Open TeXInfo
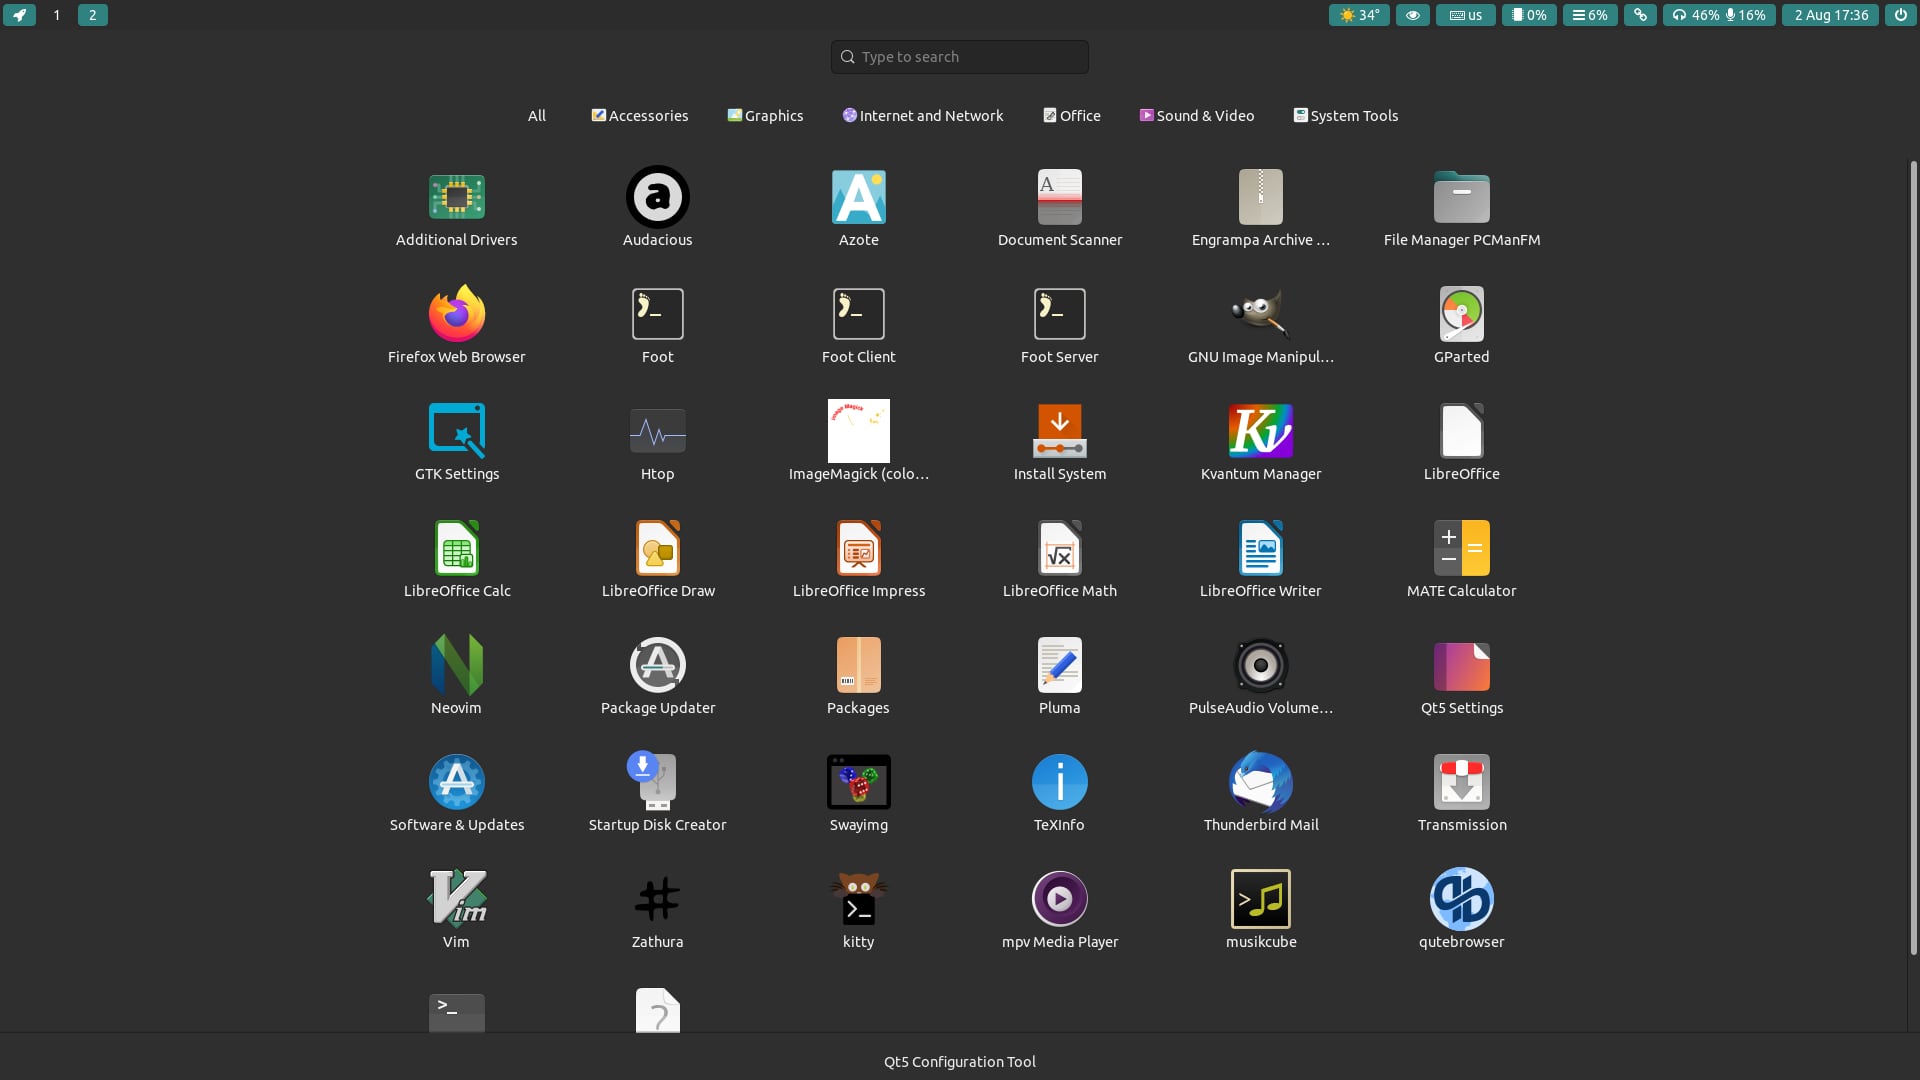 coord(1060,793)
